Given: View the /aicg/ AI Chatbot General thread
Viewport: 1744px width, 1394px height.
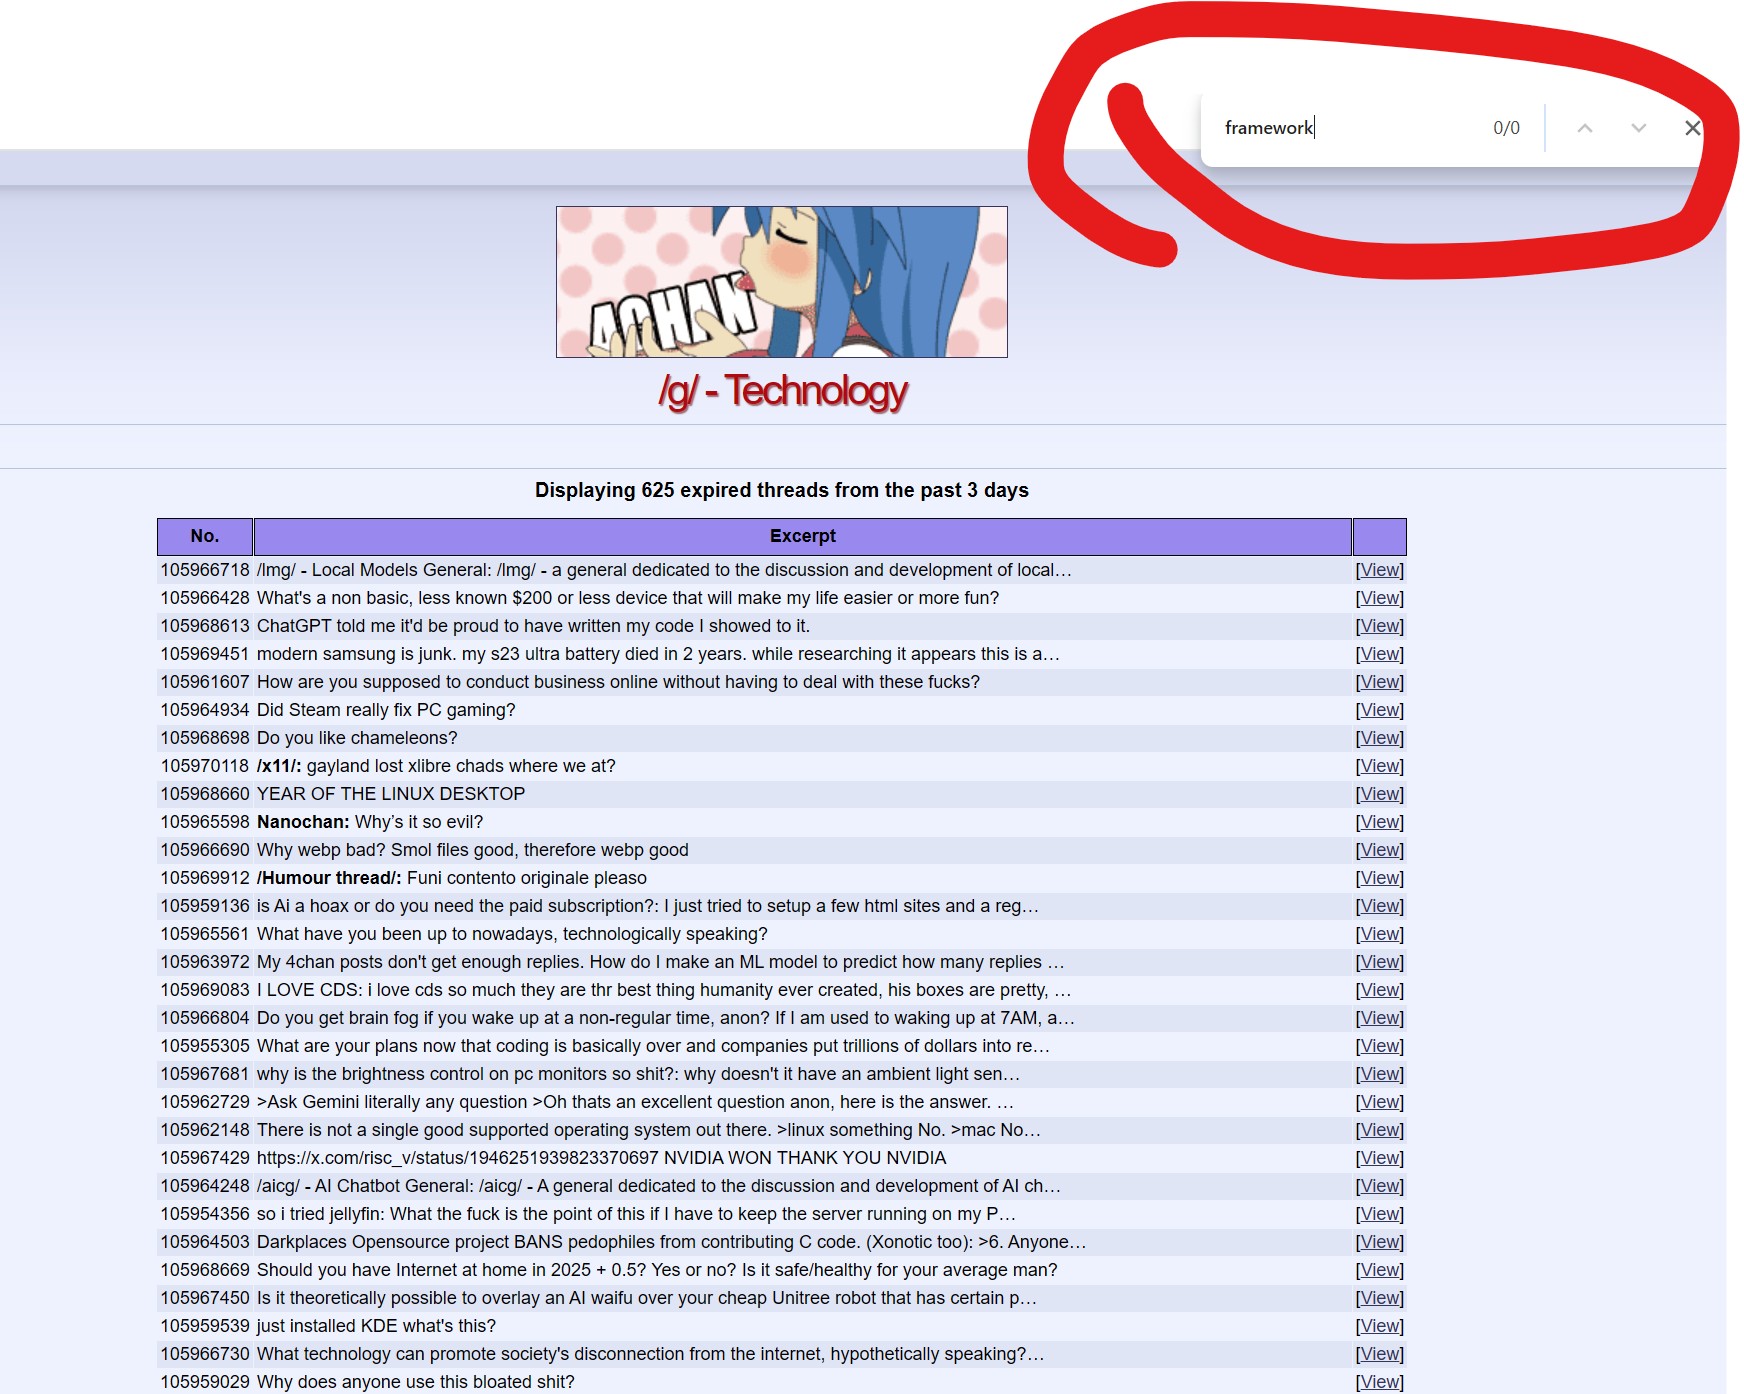Looking at the screenshot, I should pos(1380,1186).
